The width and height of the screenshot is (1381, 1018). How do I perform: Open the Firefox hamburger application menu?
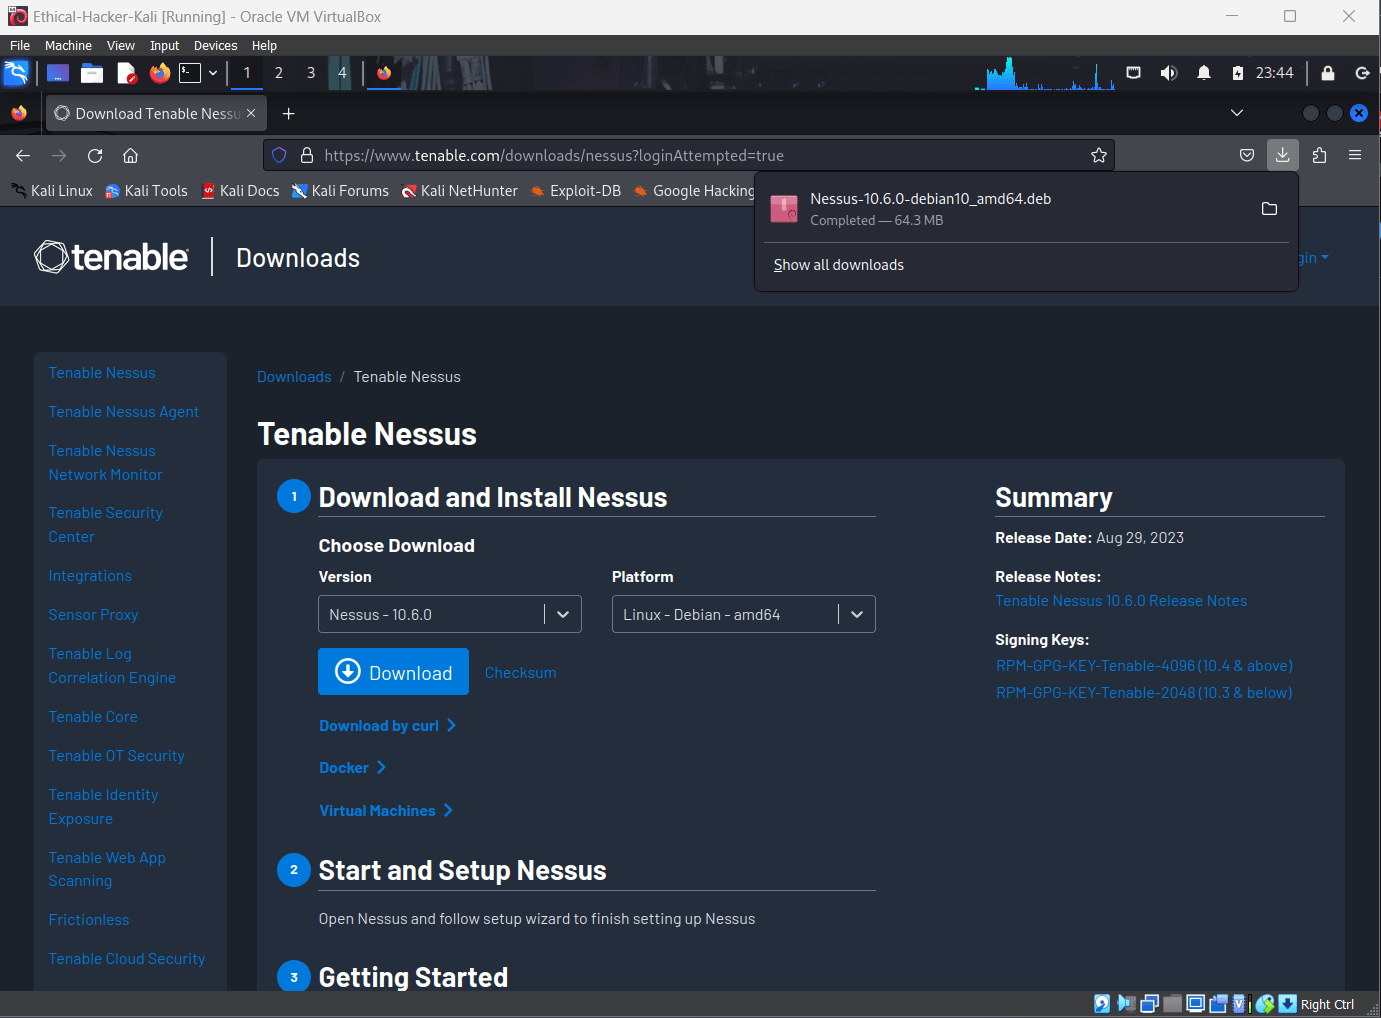tap(1355, 155)
